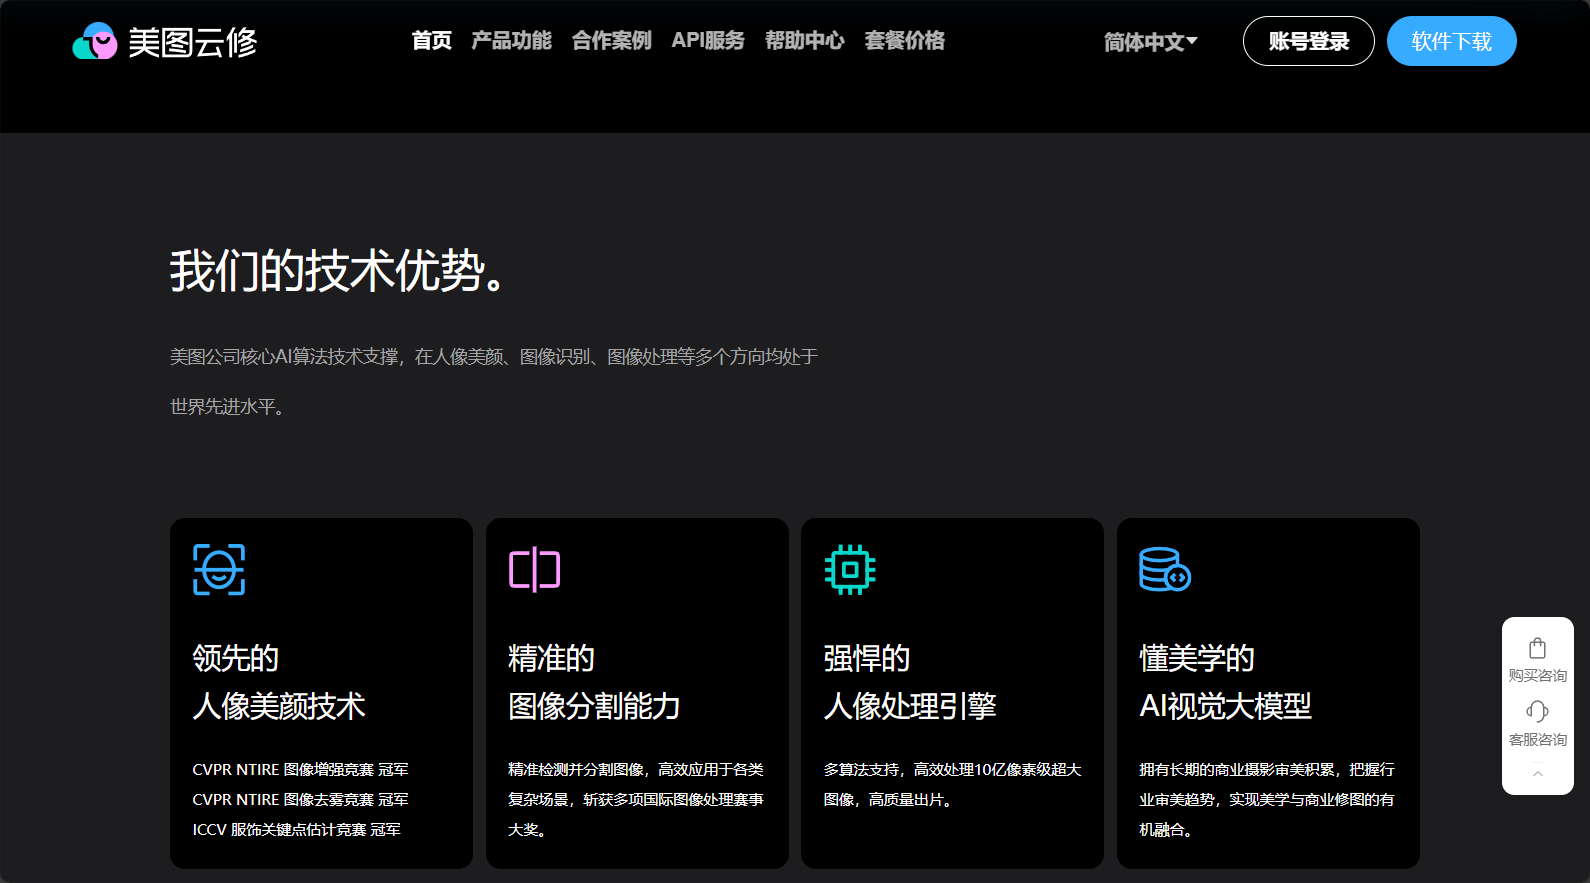The width and height of the screenshot is (1590, 883).
Task: Click the 图像分割能力 card title
Action: pyautogui.click(x=594, y=706)
